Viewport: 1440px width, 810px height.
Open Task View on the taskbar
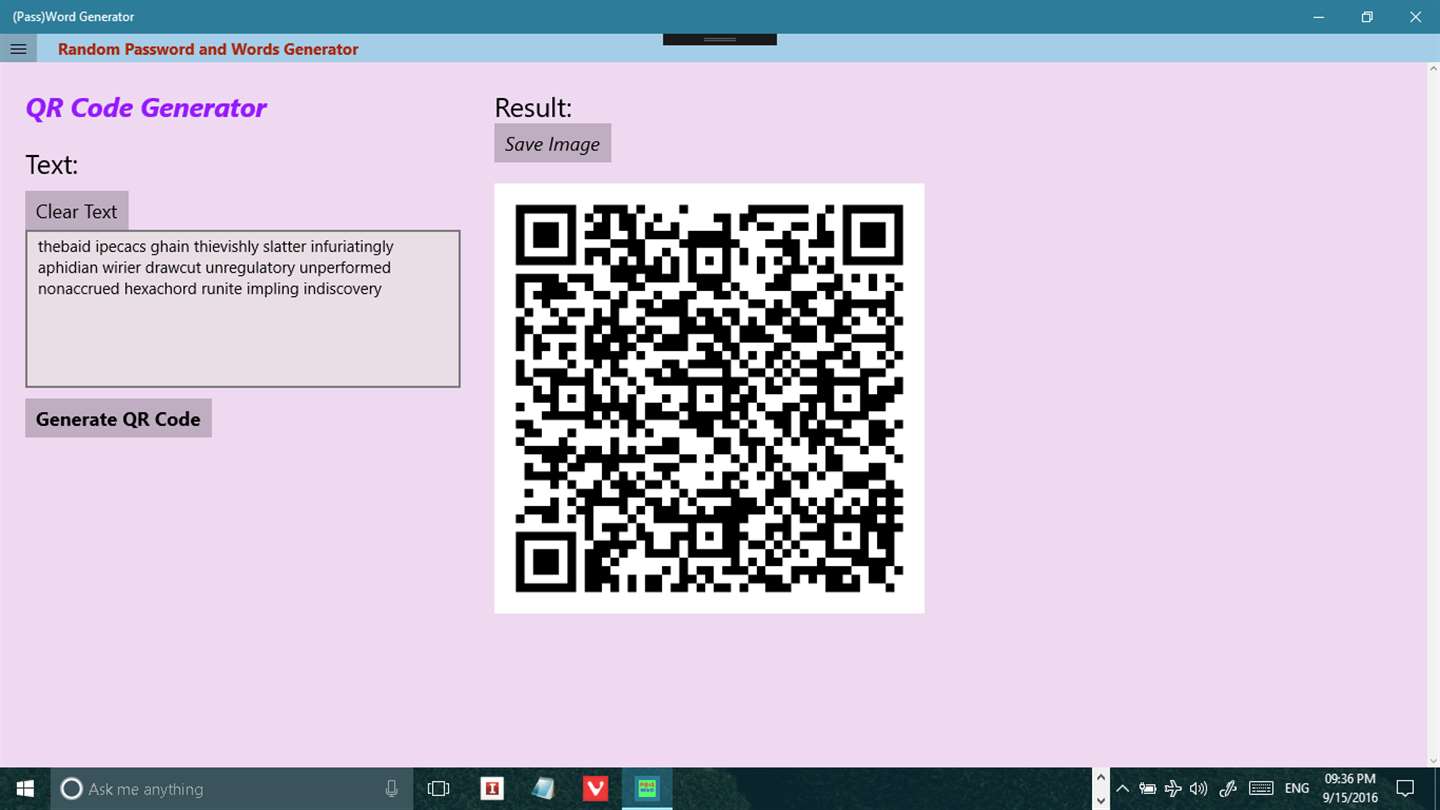(438, 789)
